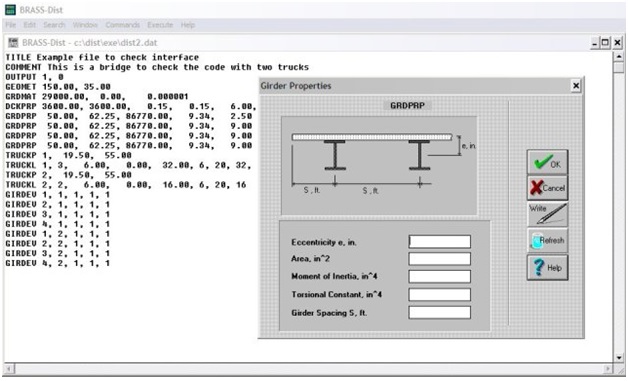Select the Moment of Inertia input field

click(439, 276)
